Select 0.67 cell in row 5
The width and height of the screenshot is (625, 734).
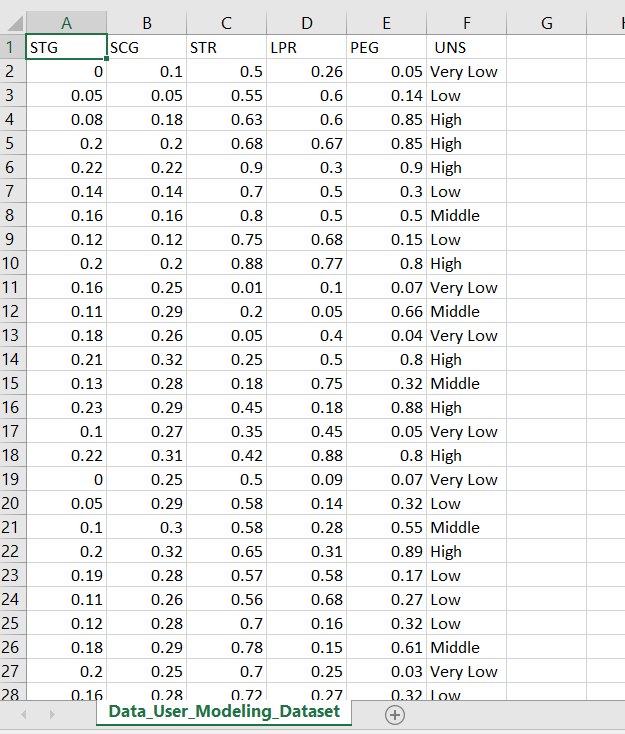[x=307, y=143]
